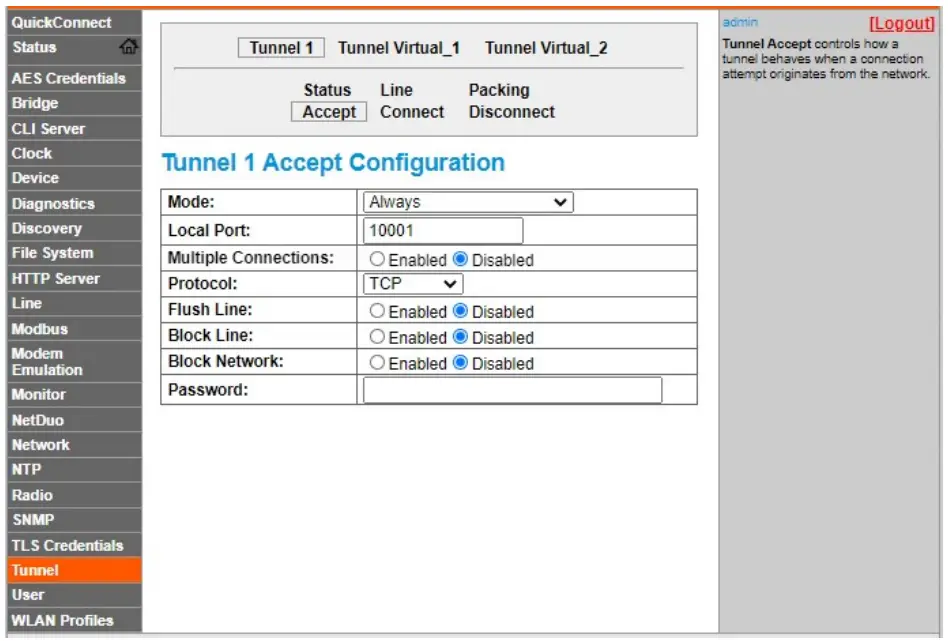Click the admin username text
This screenshot has height=641, width=948.
[x=740, y=22]
